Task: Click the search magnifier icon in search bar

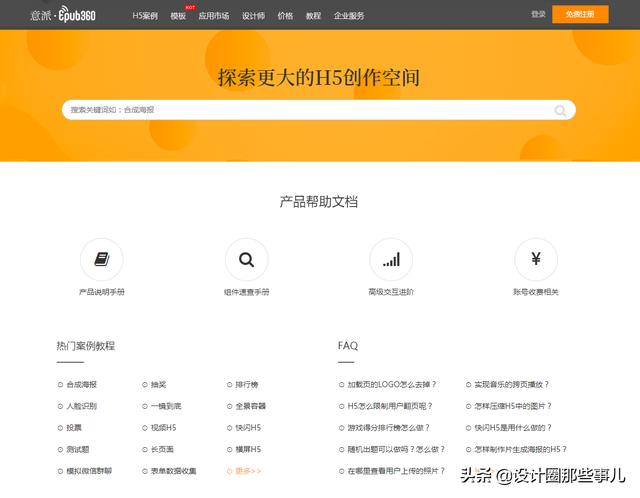Action: pos(561,110)
